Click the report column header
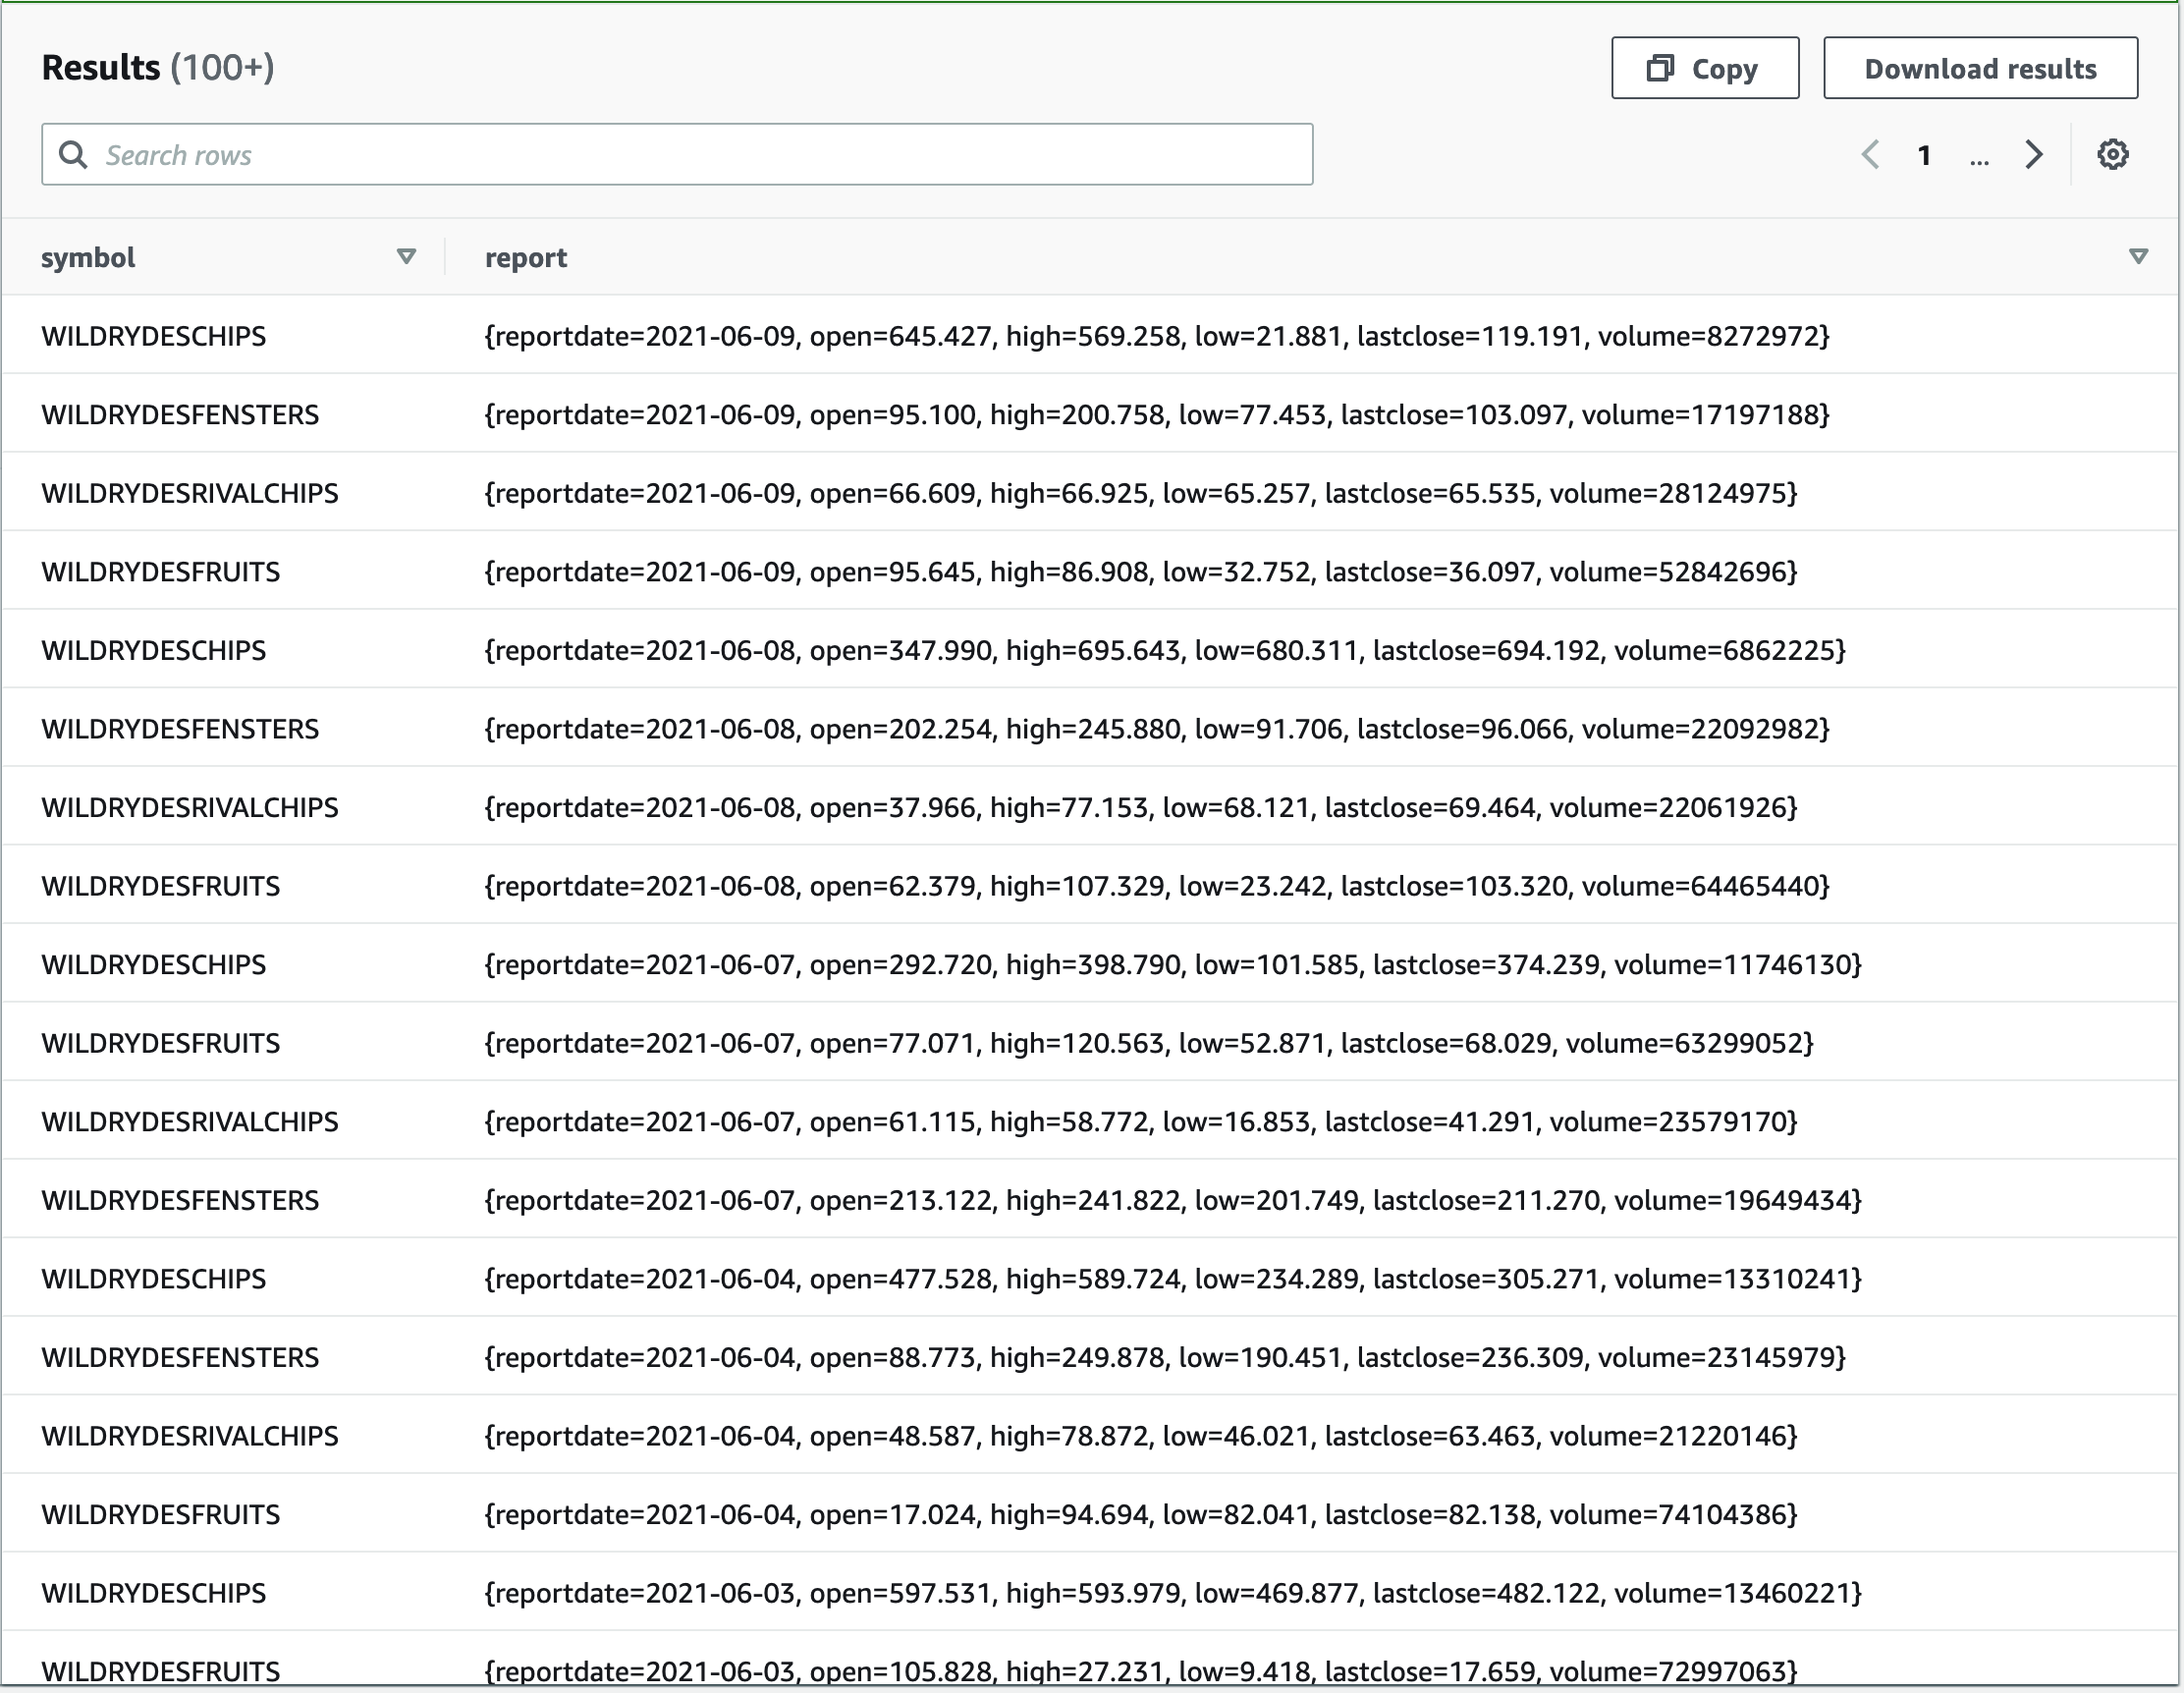The image size is (2184, 1693). click(526, 258)
